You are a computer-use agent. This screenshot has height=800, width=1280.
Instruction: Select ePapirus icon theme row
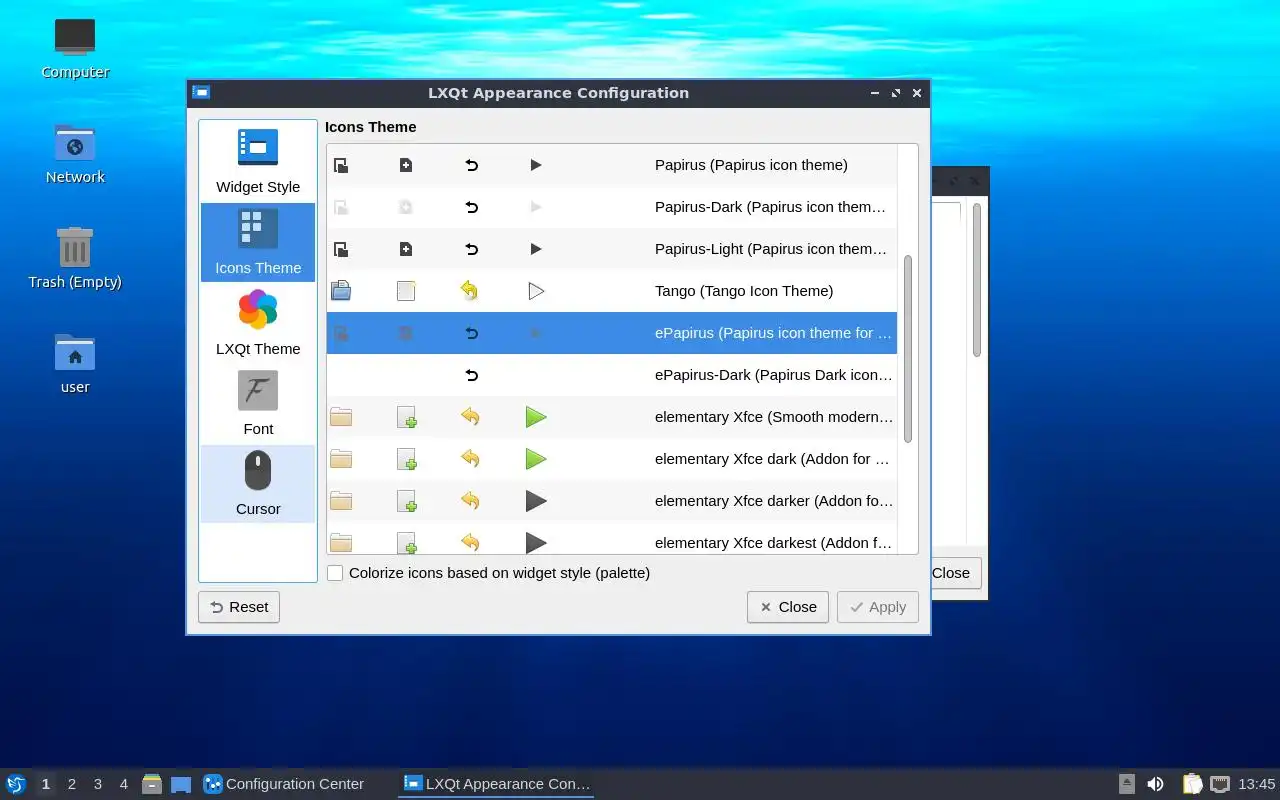(612, 333)
